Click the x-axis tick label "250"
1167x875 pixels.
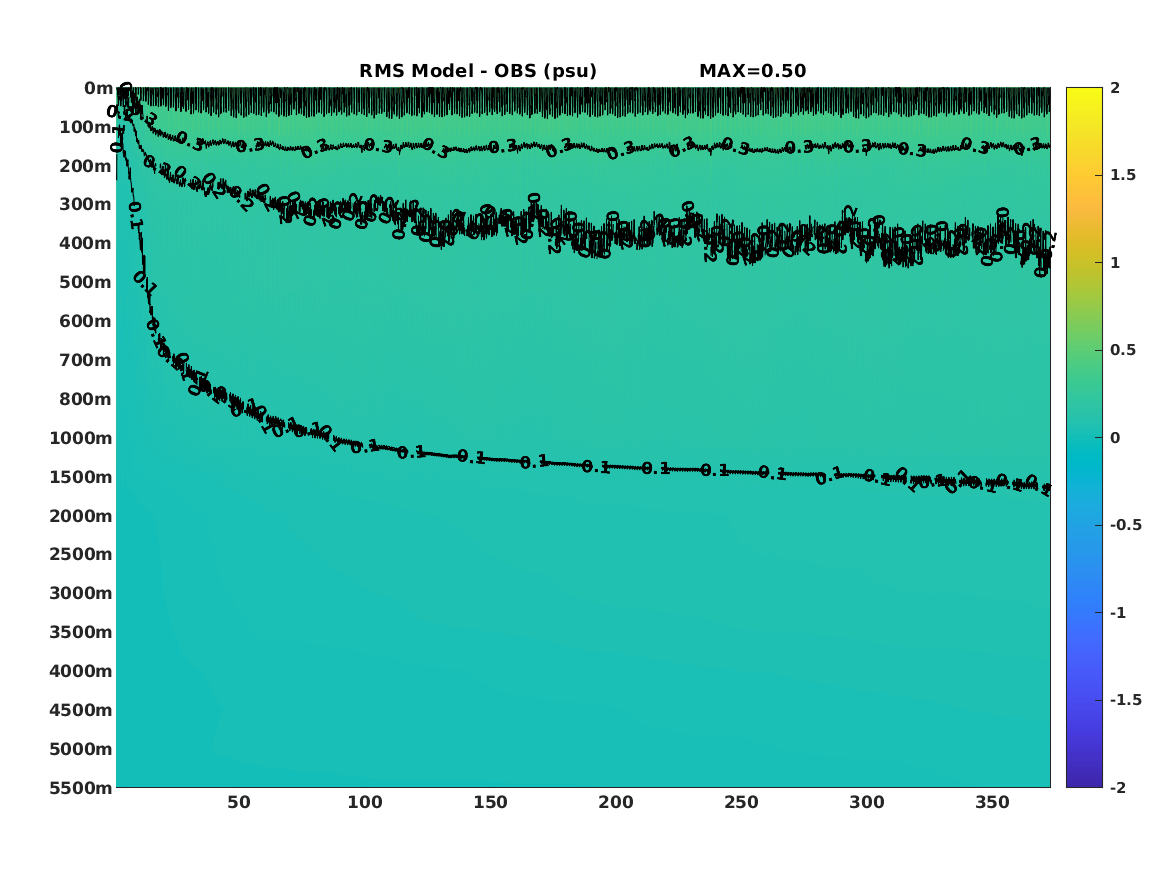[741, 803]
